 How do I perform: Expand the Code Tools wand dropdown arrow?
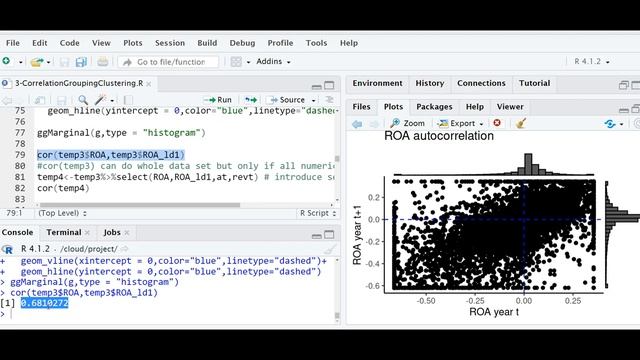click(112, 100)
